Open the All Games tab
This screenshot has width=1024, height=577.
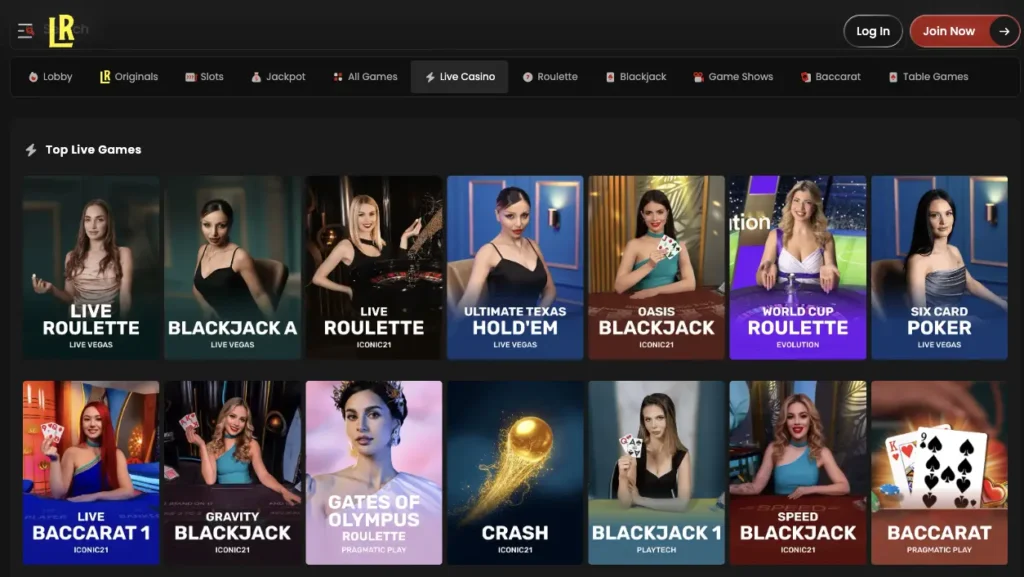(365, 77)
